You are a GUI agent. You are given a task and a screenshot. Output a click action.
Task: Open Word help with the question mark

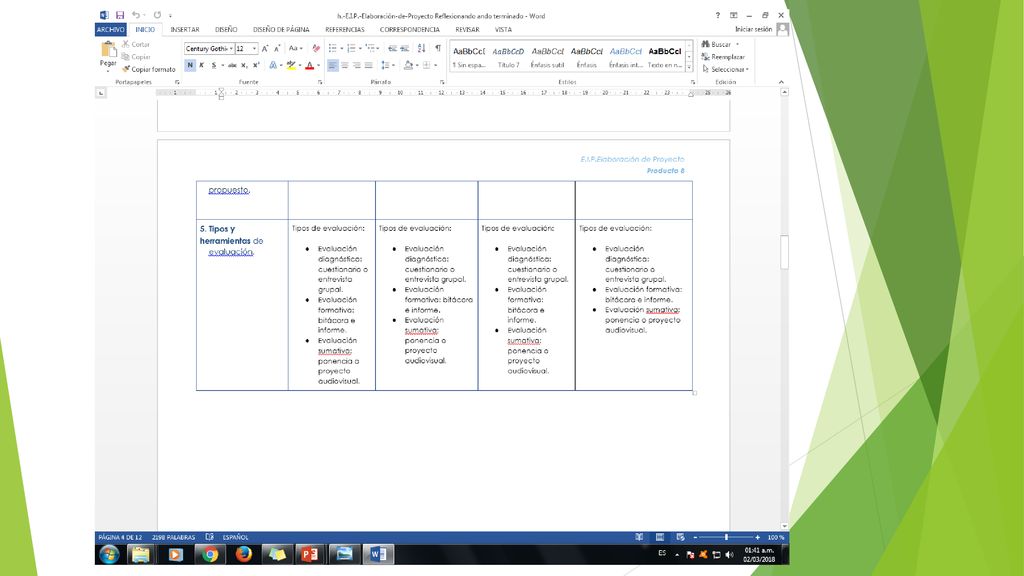[717, 15]
